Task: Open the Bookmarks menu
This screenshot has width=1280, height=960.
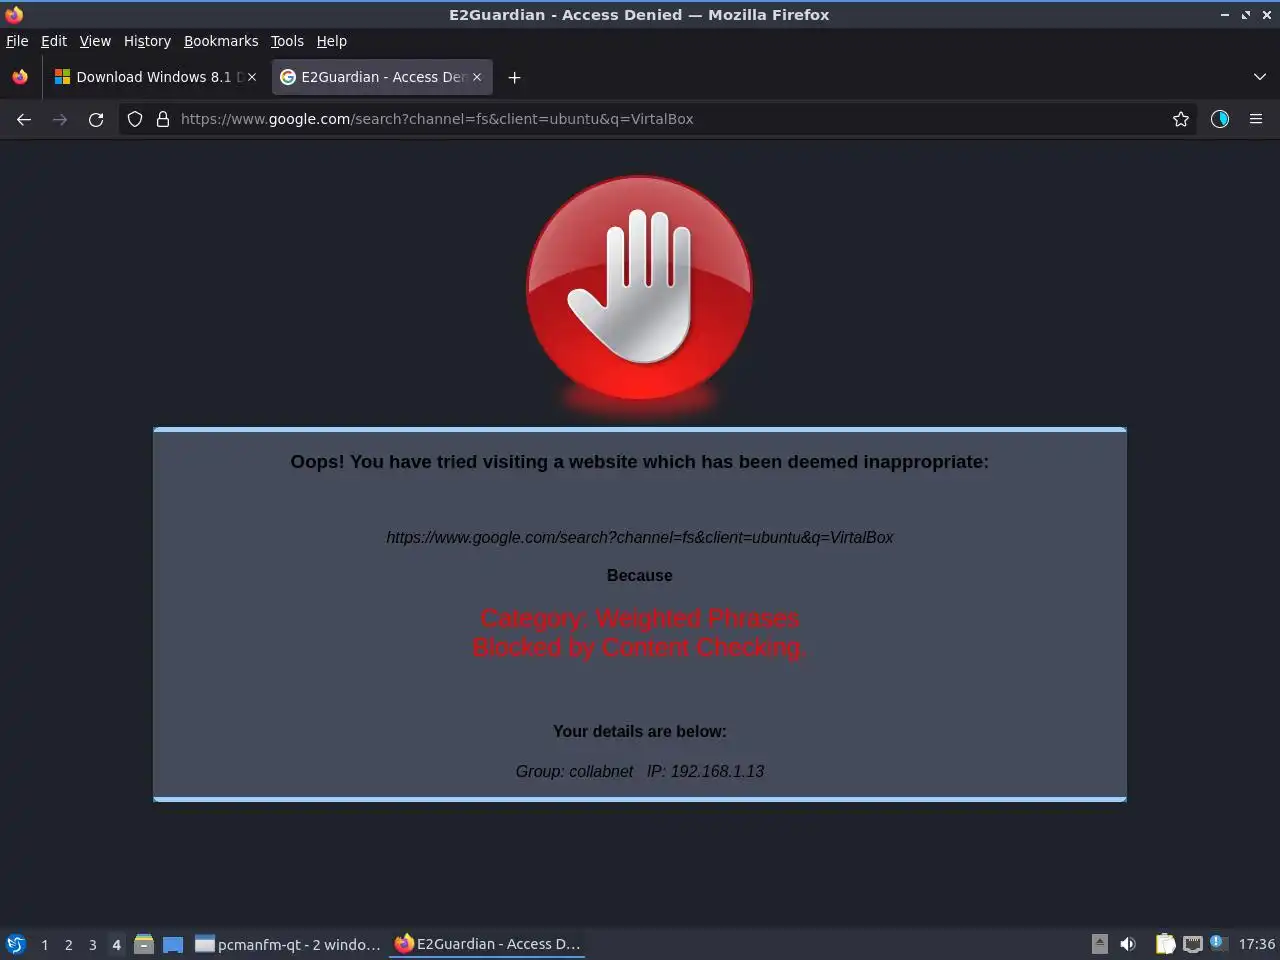Action: click(221, 41)
